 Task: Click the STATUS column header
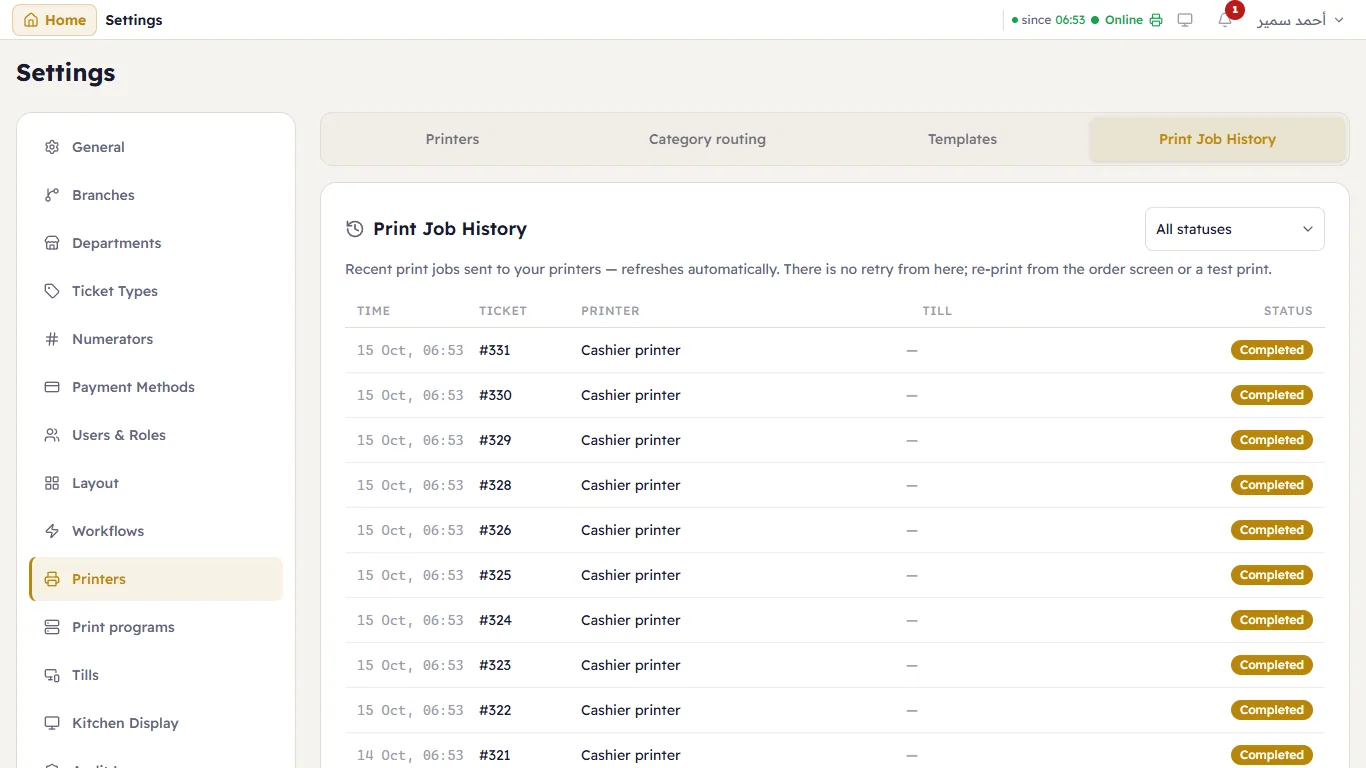(1288, 311)
